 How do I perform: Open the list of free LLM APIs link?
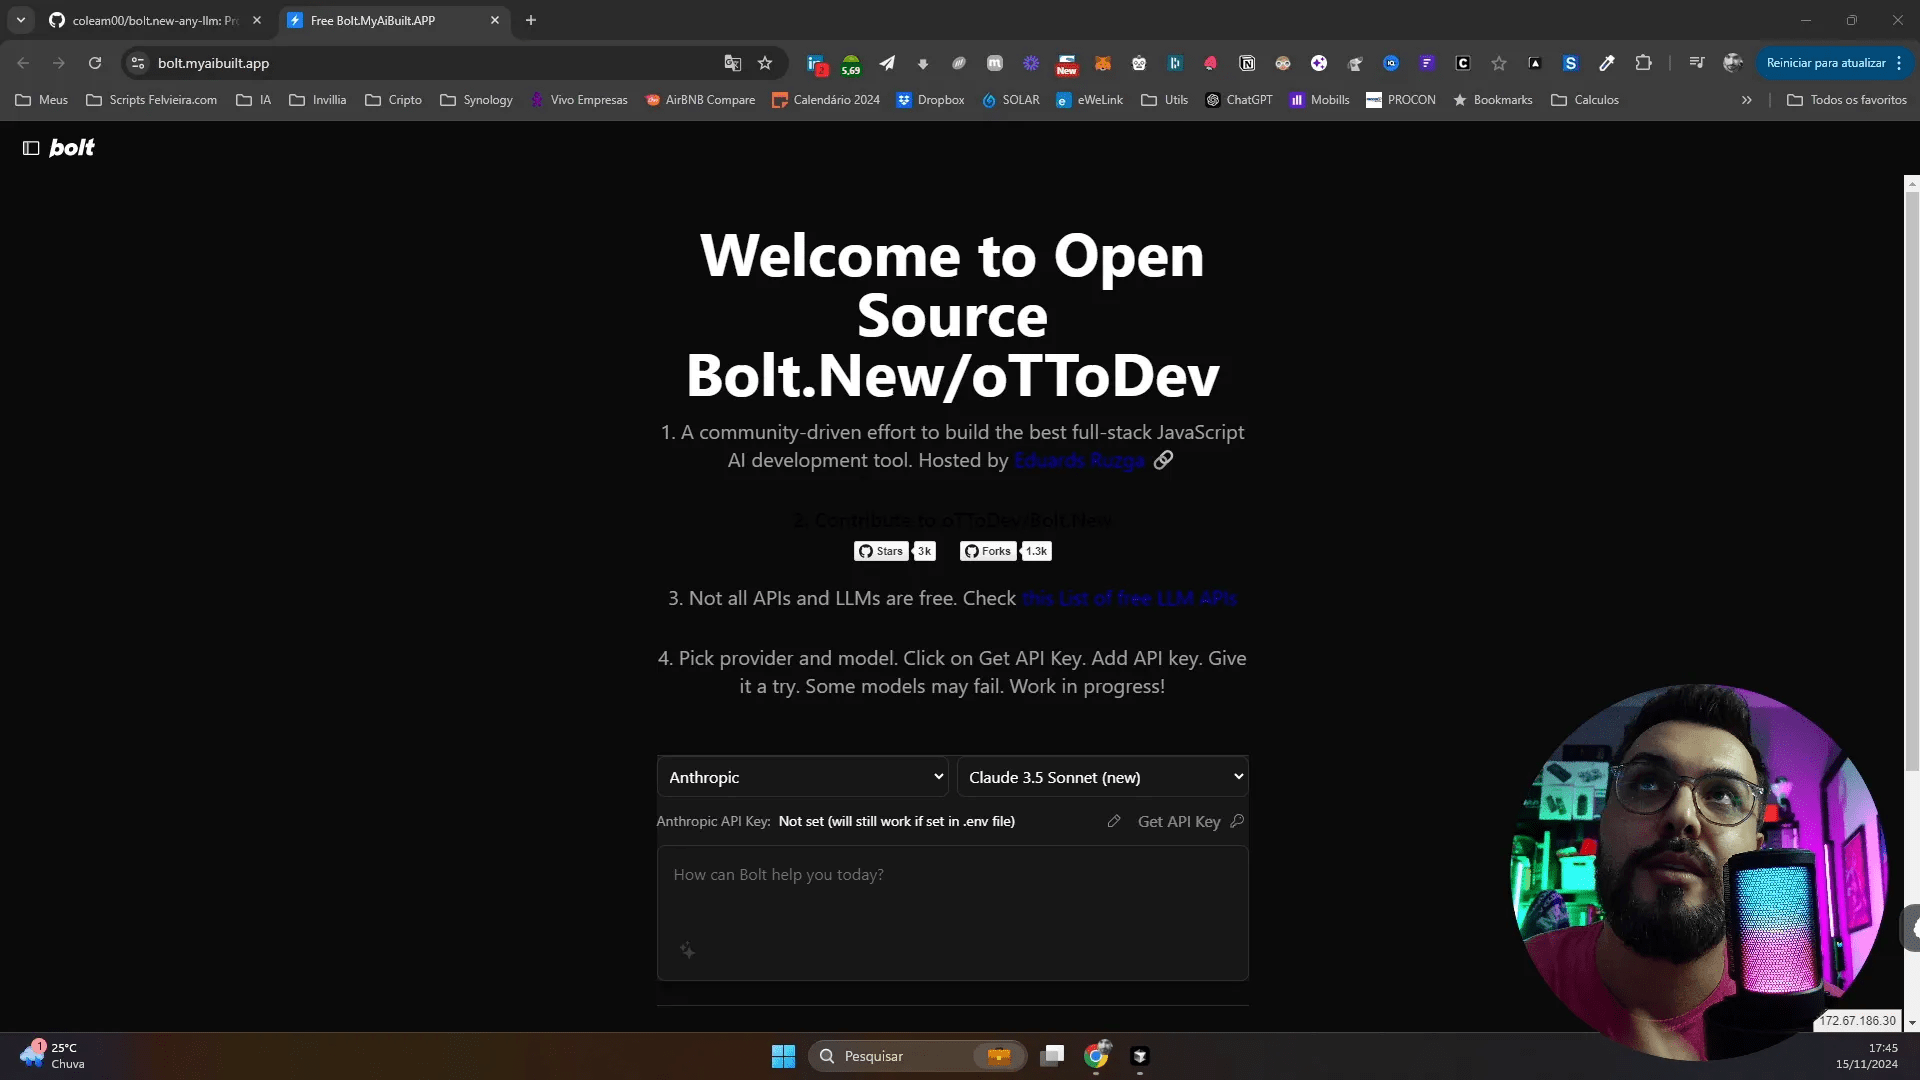pos(1129,598)
